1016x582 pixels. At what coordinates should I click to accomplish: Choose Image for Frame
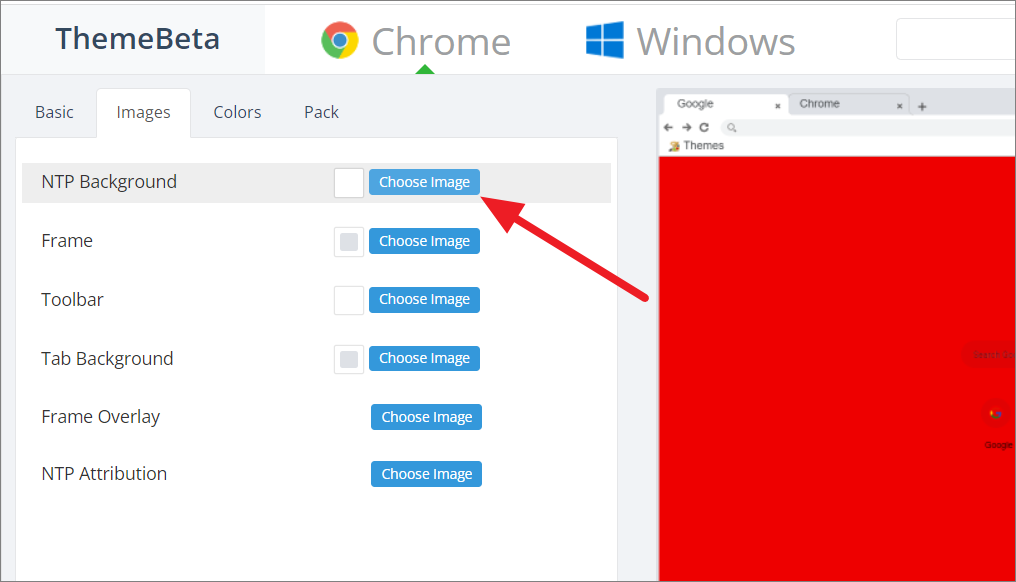coord(424,241)
